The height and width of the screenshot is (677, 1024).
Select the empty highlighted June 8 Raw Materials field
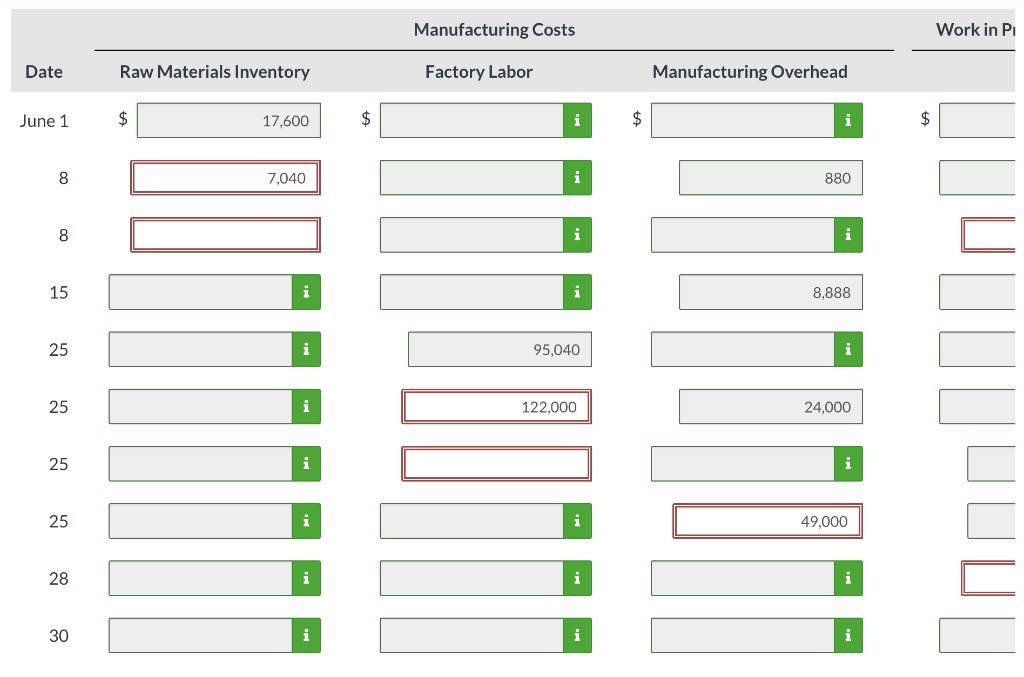click(225, 234)
